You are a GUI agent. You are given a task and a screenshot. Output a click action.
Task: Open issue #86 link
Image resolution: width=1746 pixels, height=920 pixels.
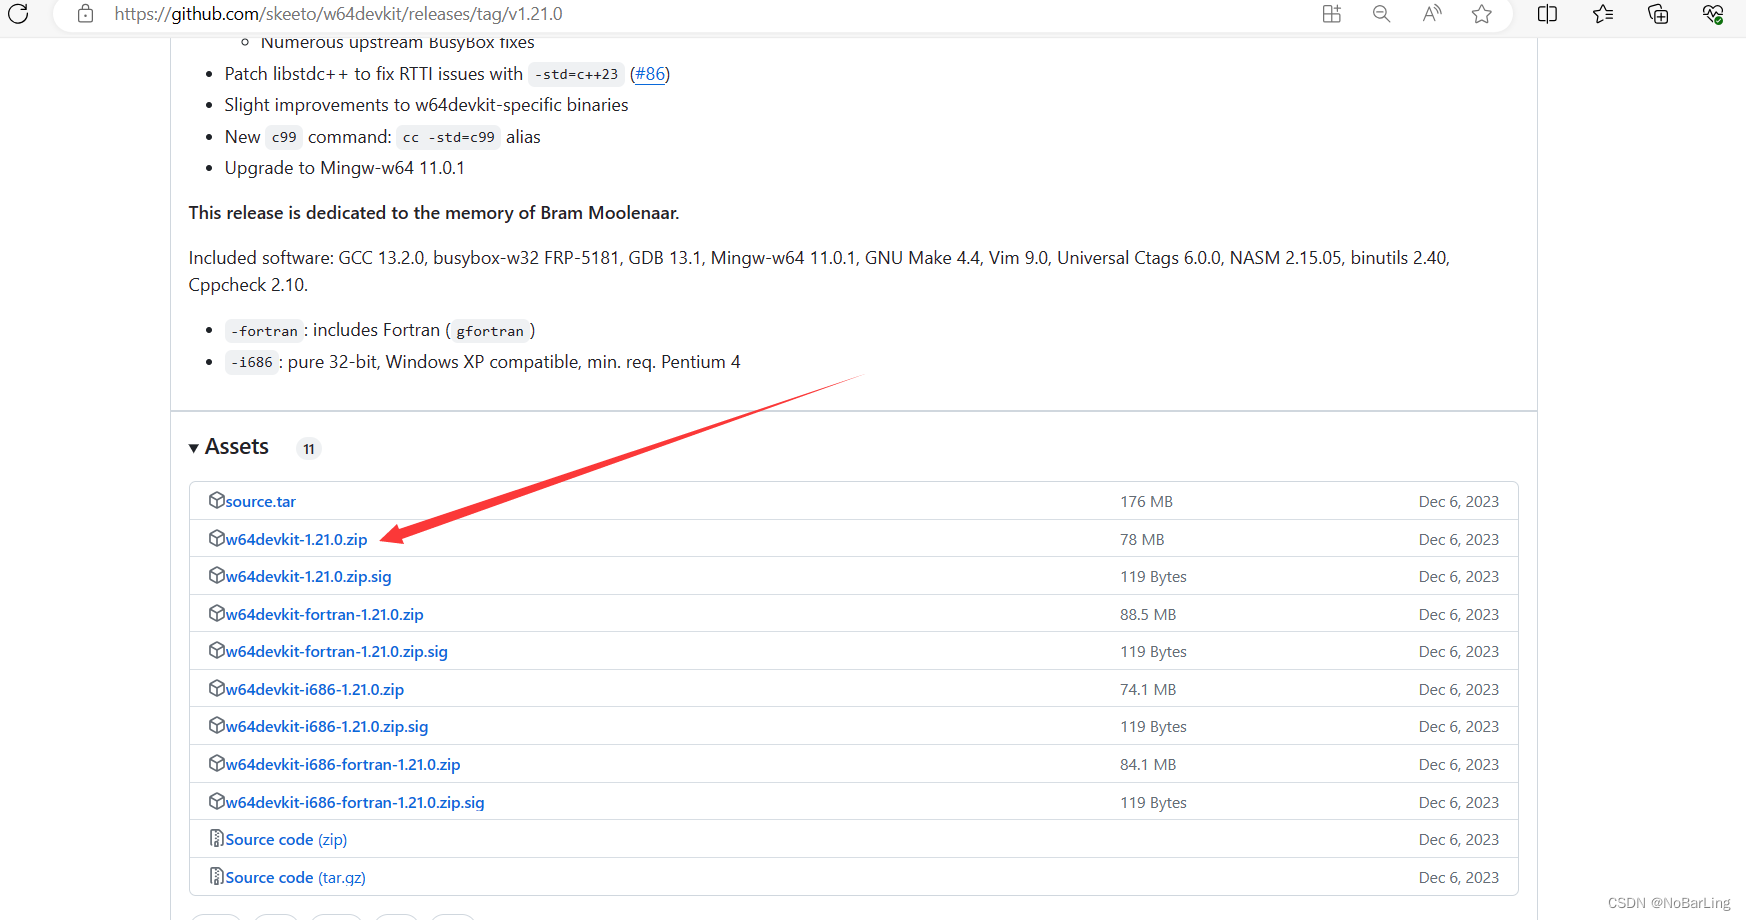(650, 74)
